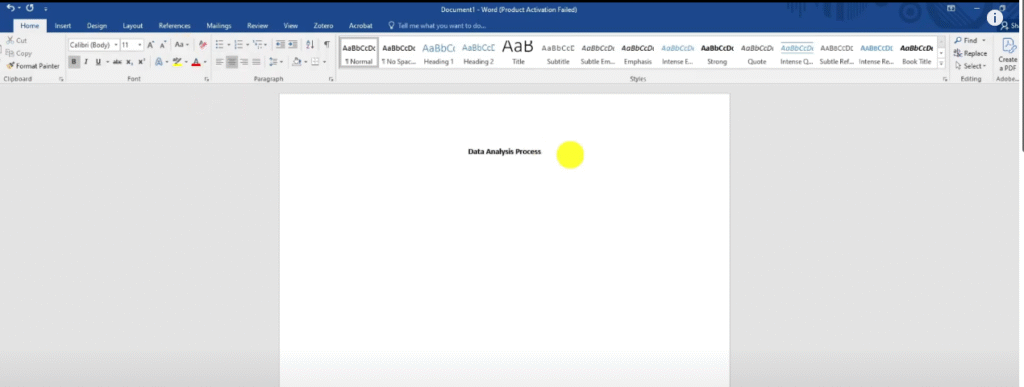Apply paragraph Shading

pos(296,62)
